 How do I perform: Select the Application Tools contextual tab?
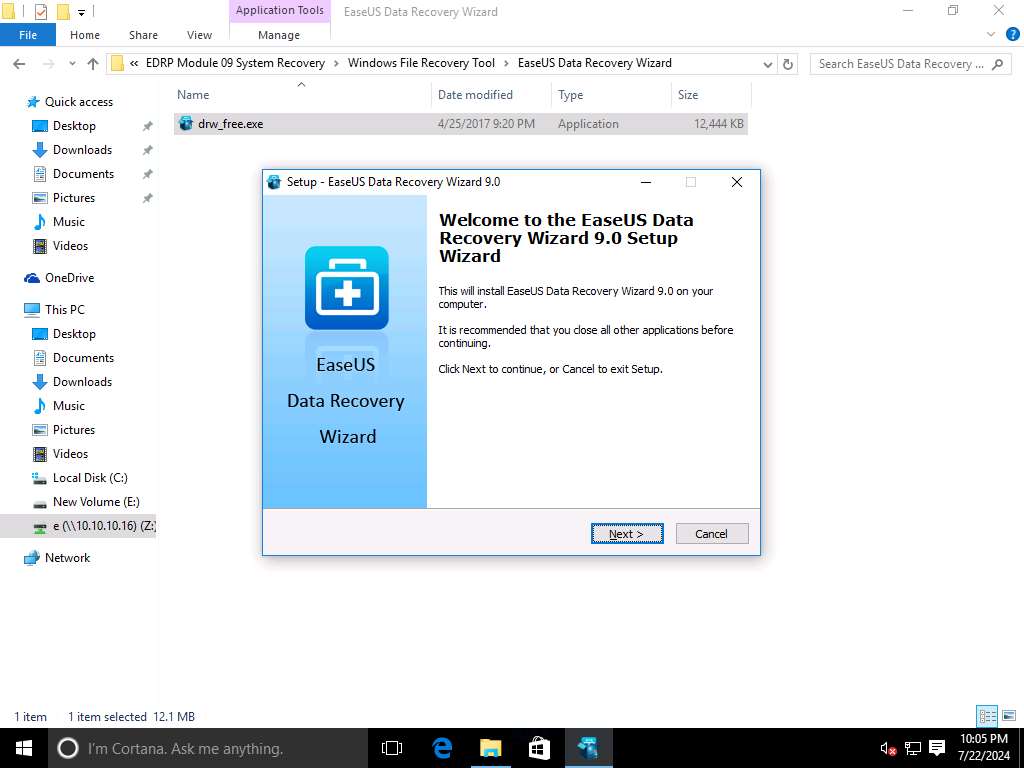coord(280,10)
